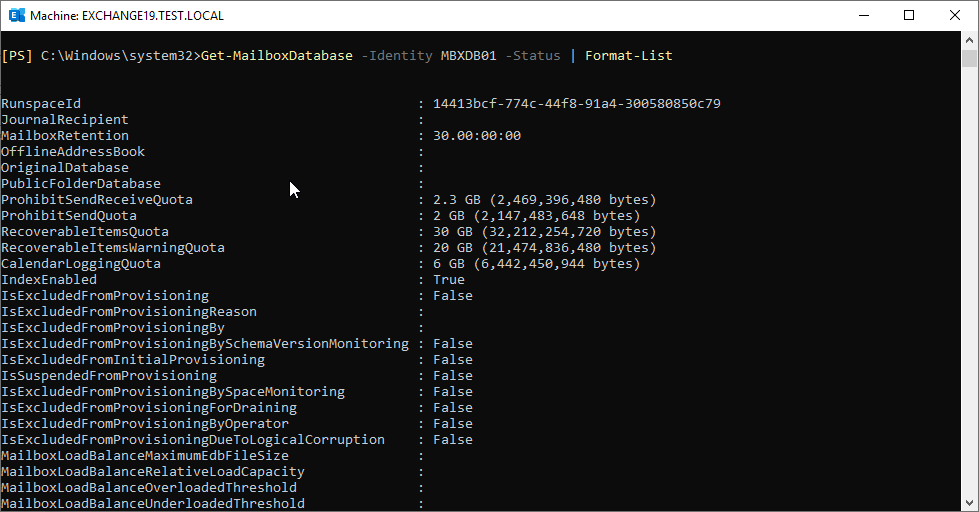Click the ProhibitSendReceiveQuota 2.3 GB value

[x=544, y=200]
